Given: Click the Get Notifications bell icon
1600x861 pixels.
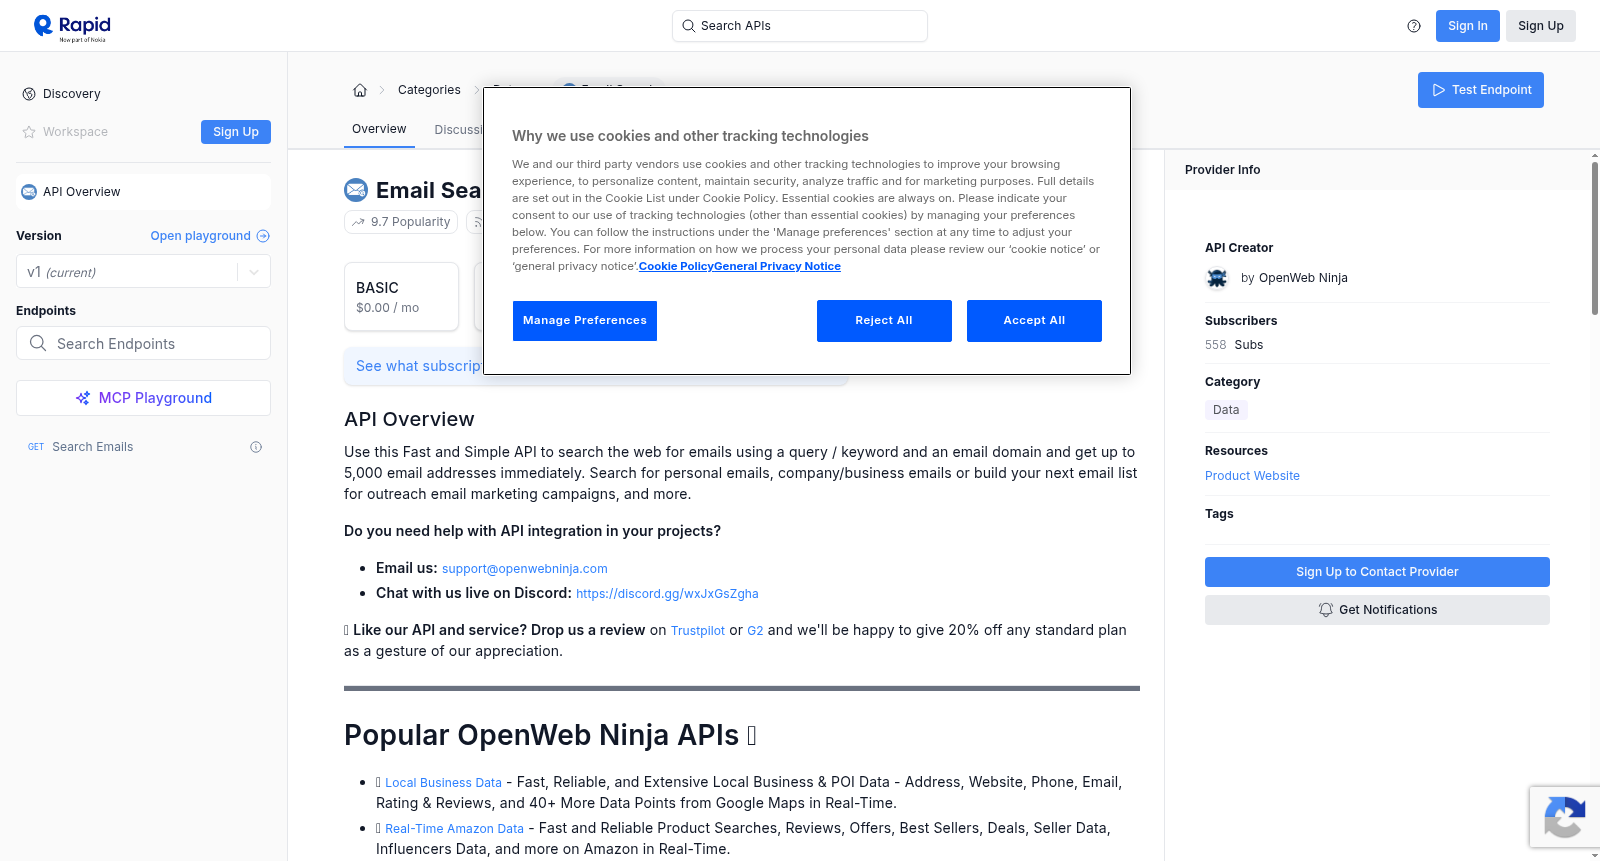Looking at the screenshot, I should tap(1326, 610).
